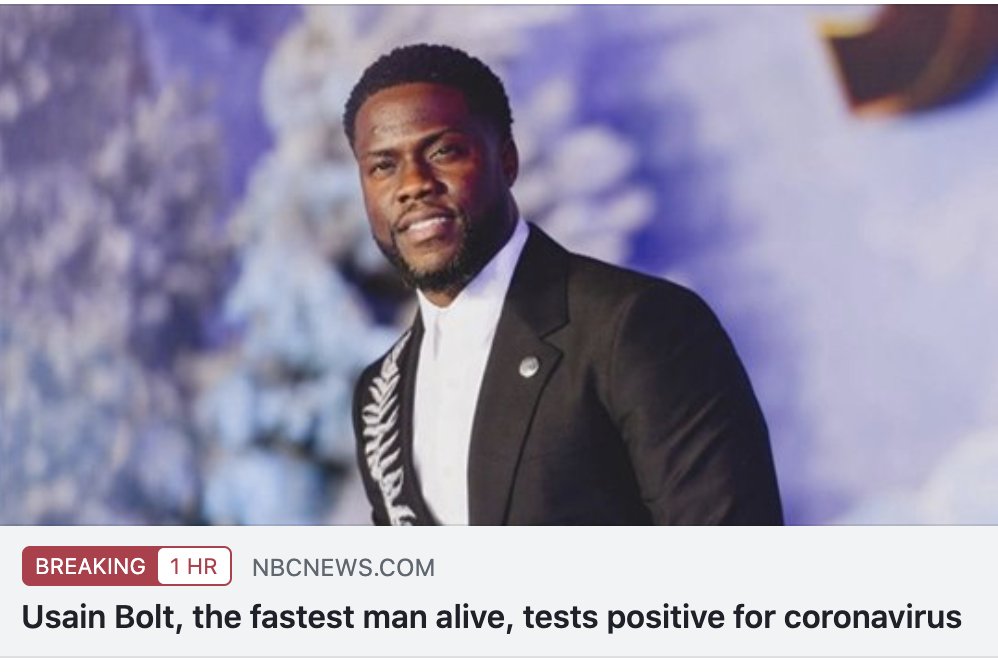Click the name Usain Bolt in headline
998x672 pixels.
click(99, 617)
